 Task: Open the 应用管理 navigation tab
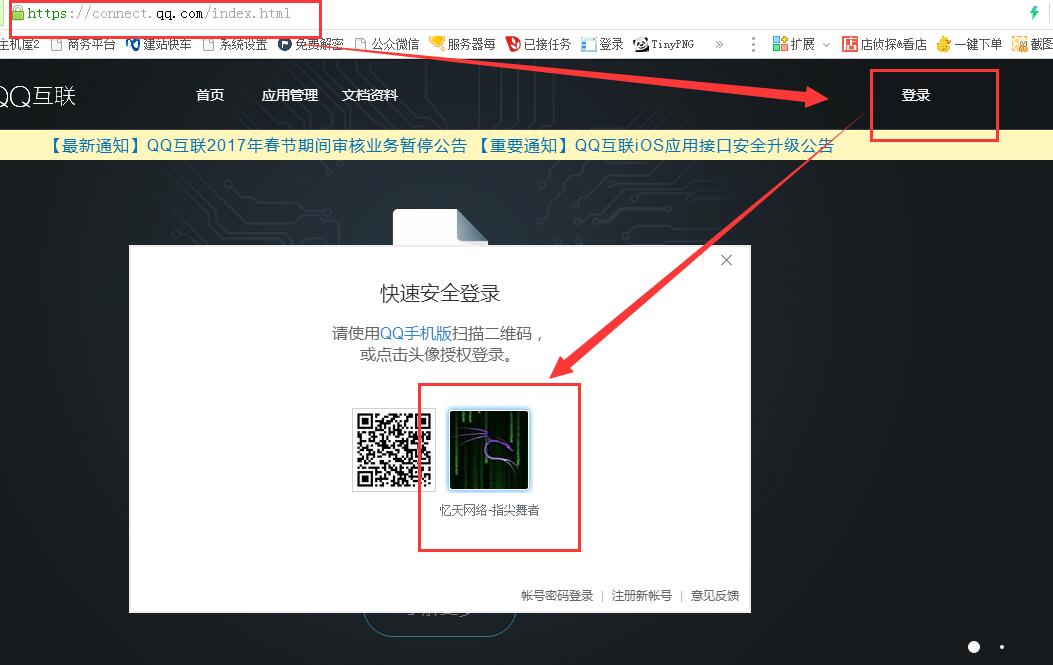[x=289, y=95]
